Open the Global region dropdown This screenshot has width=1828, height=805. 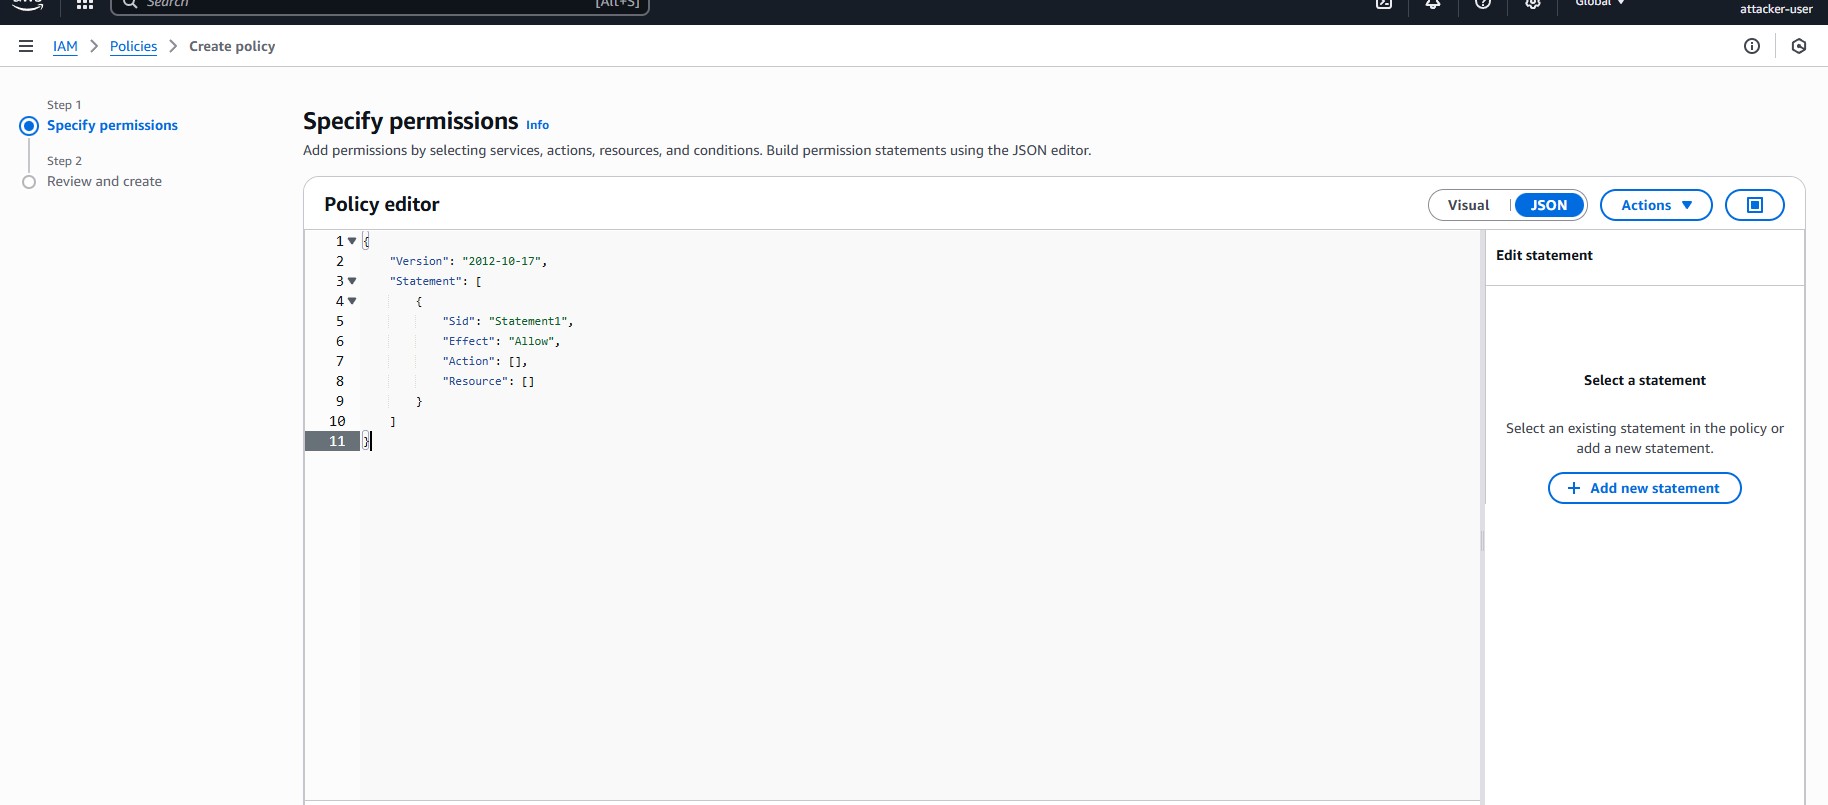[x=1600, y=4]
